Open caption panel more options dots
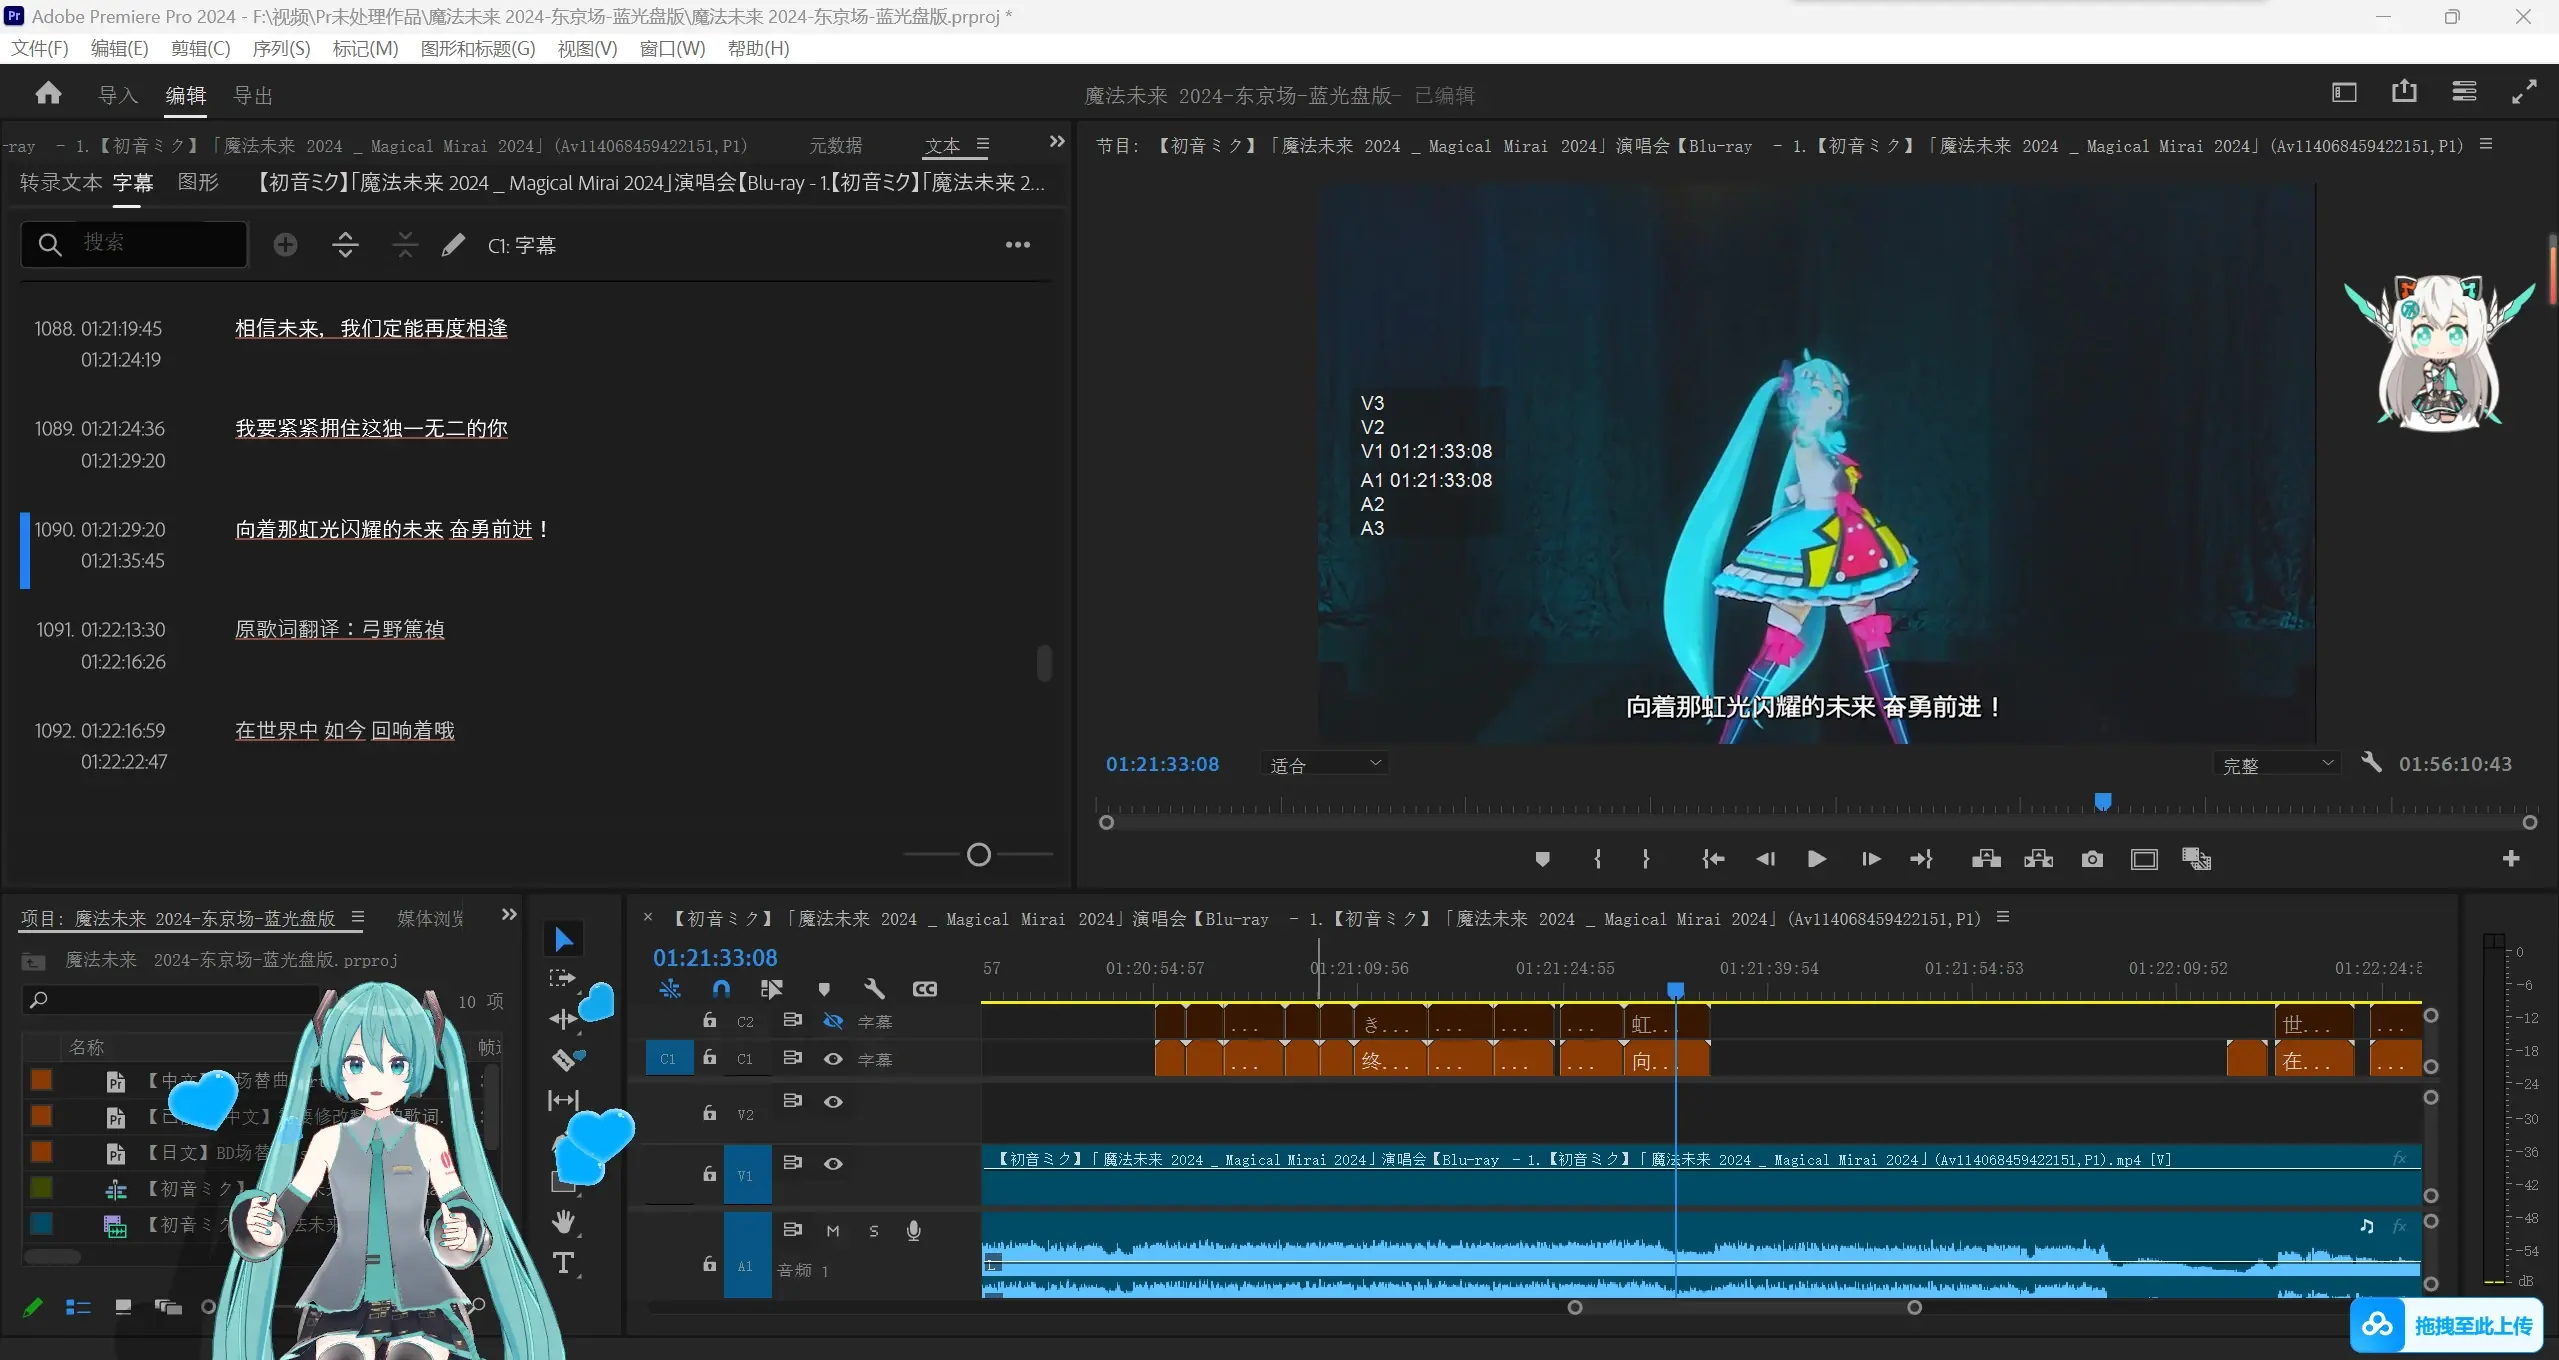Screen dimensions: 2559x1360 tap(1018, 245)
